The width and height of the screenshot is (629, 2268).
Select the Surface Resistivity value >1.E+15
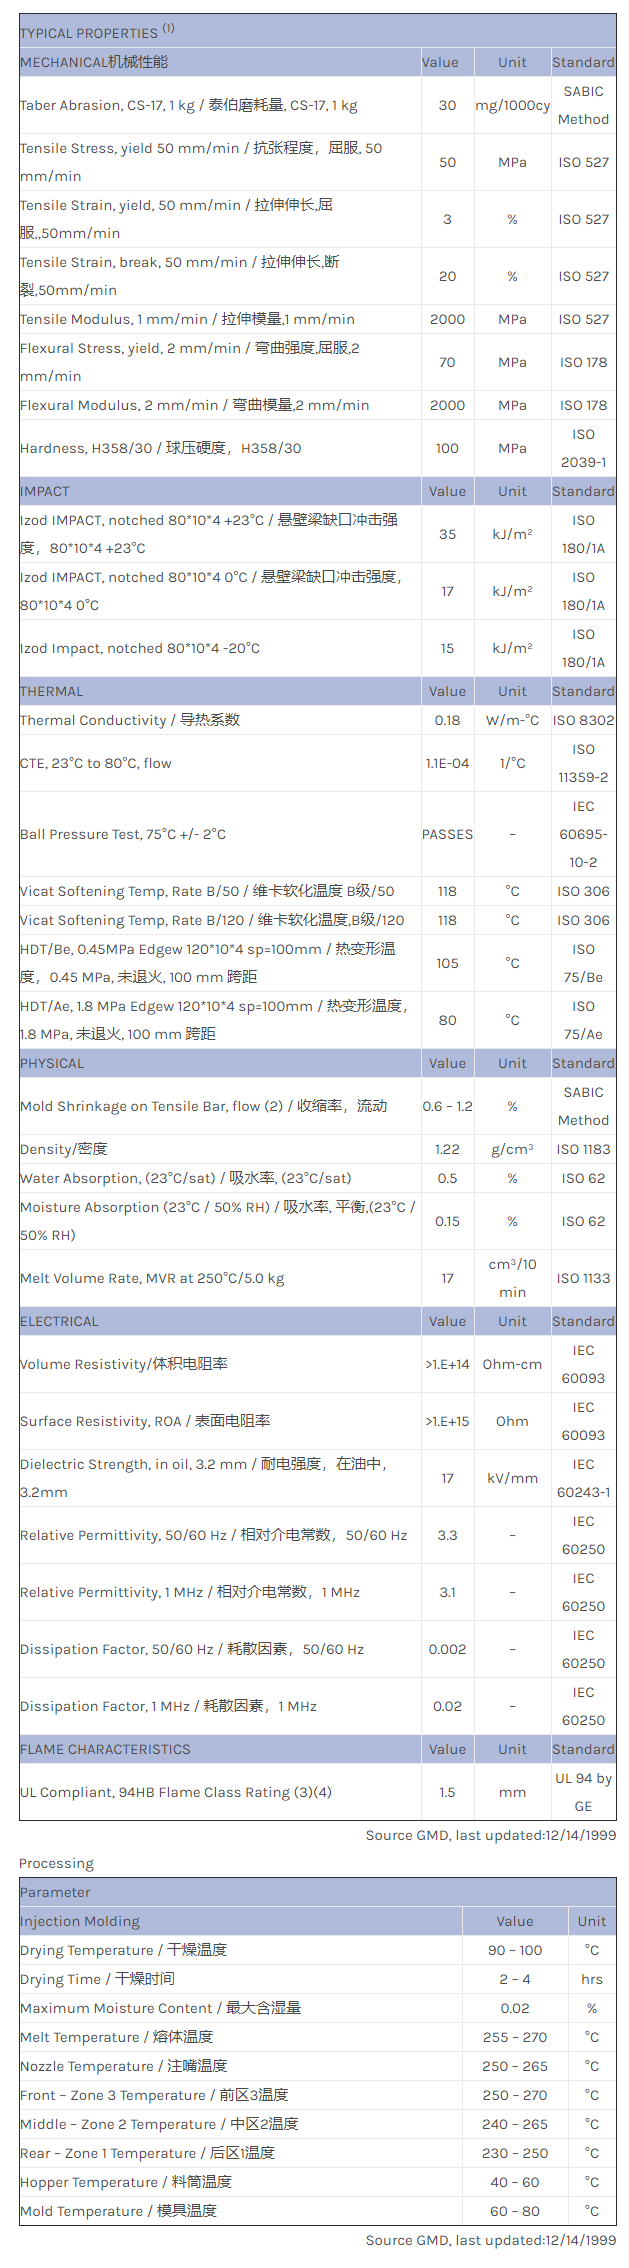click(447, 1421)
